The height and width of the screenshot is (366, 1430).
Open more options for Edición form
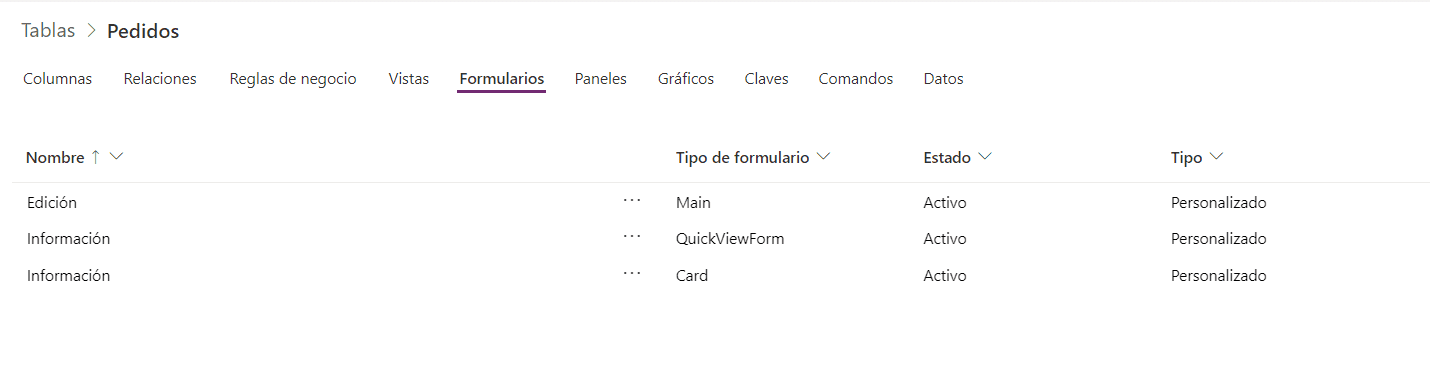631,201
